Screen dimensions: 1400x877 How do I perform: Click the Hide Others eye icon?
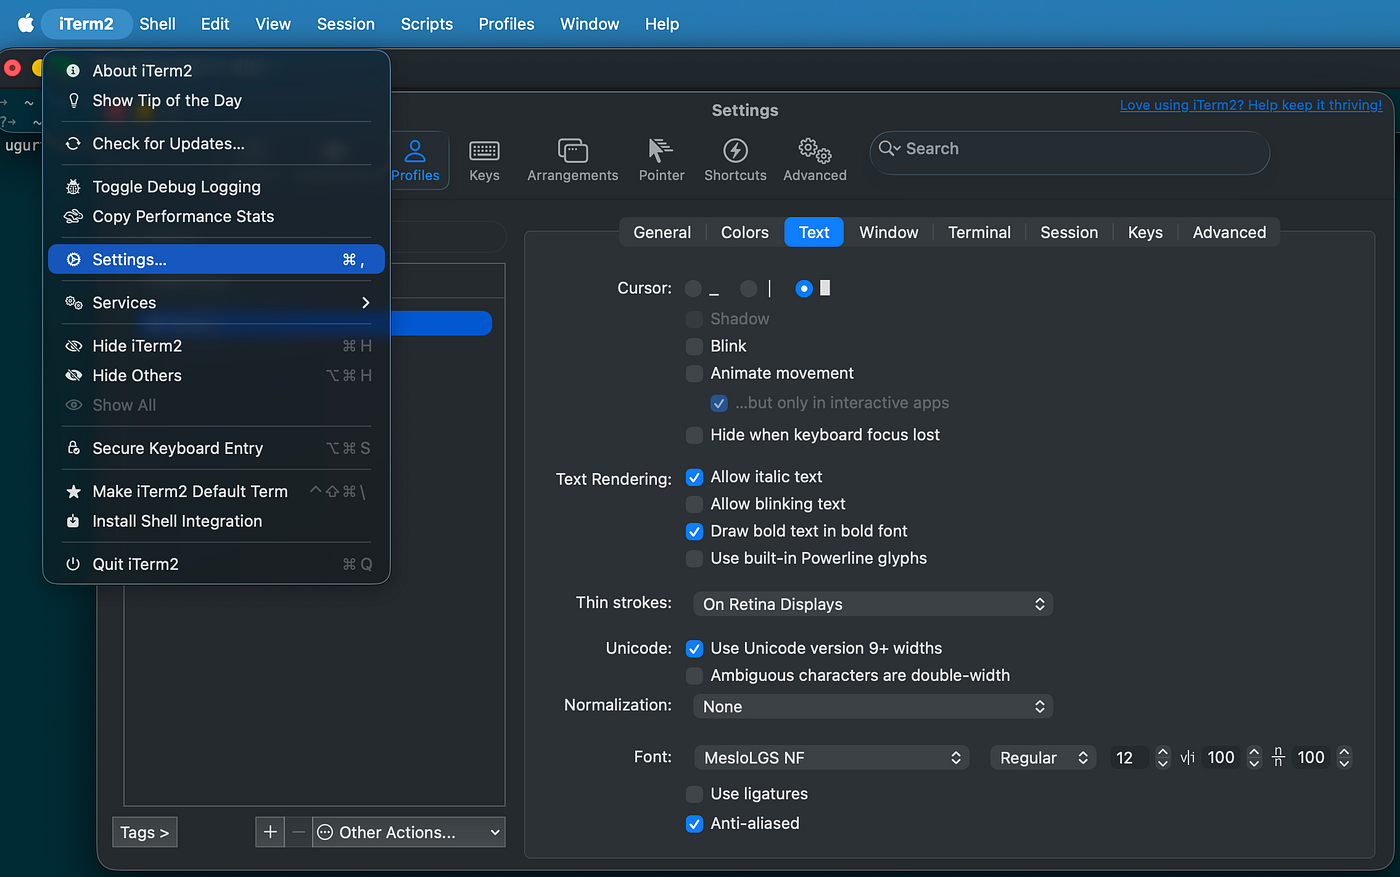(73, 376)
